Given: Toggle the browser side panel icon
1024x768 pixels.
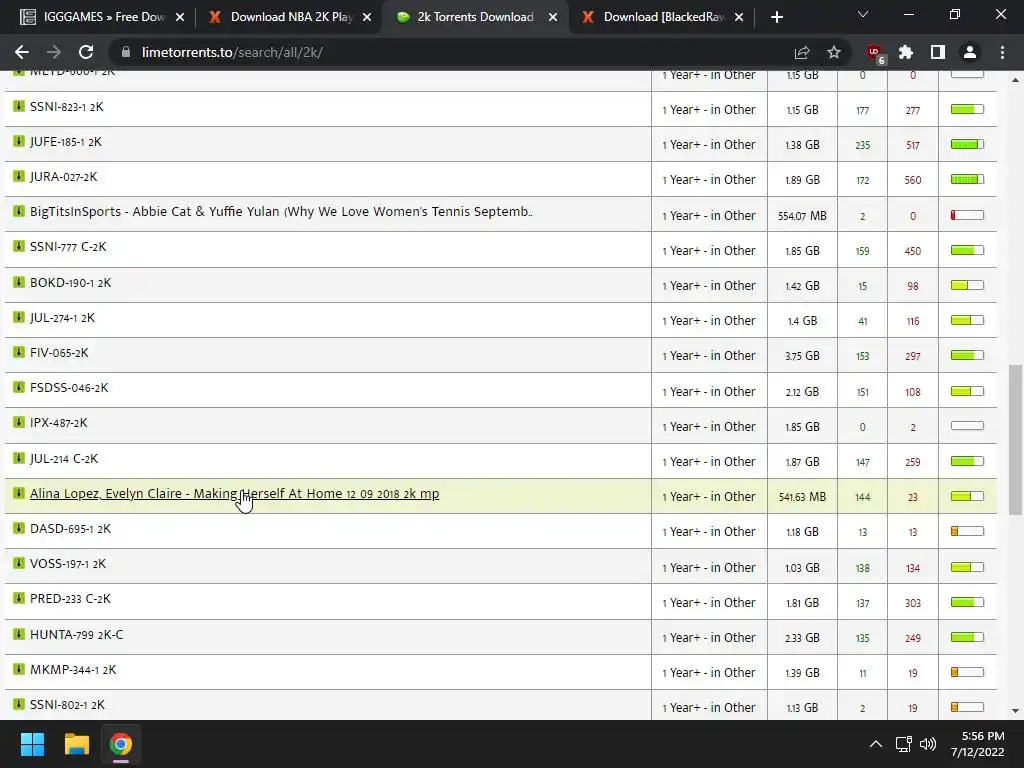Looking at the screenshot, I should tap(938, 52).
